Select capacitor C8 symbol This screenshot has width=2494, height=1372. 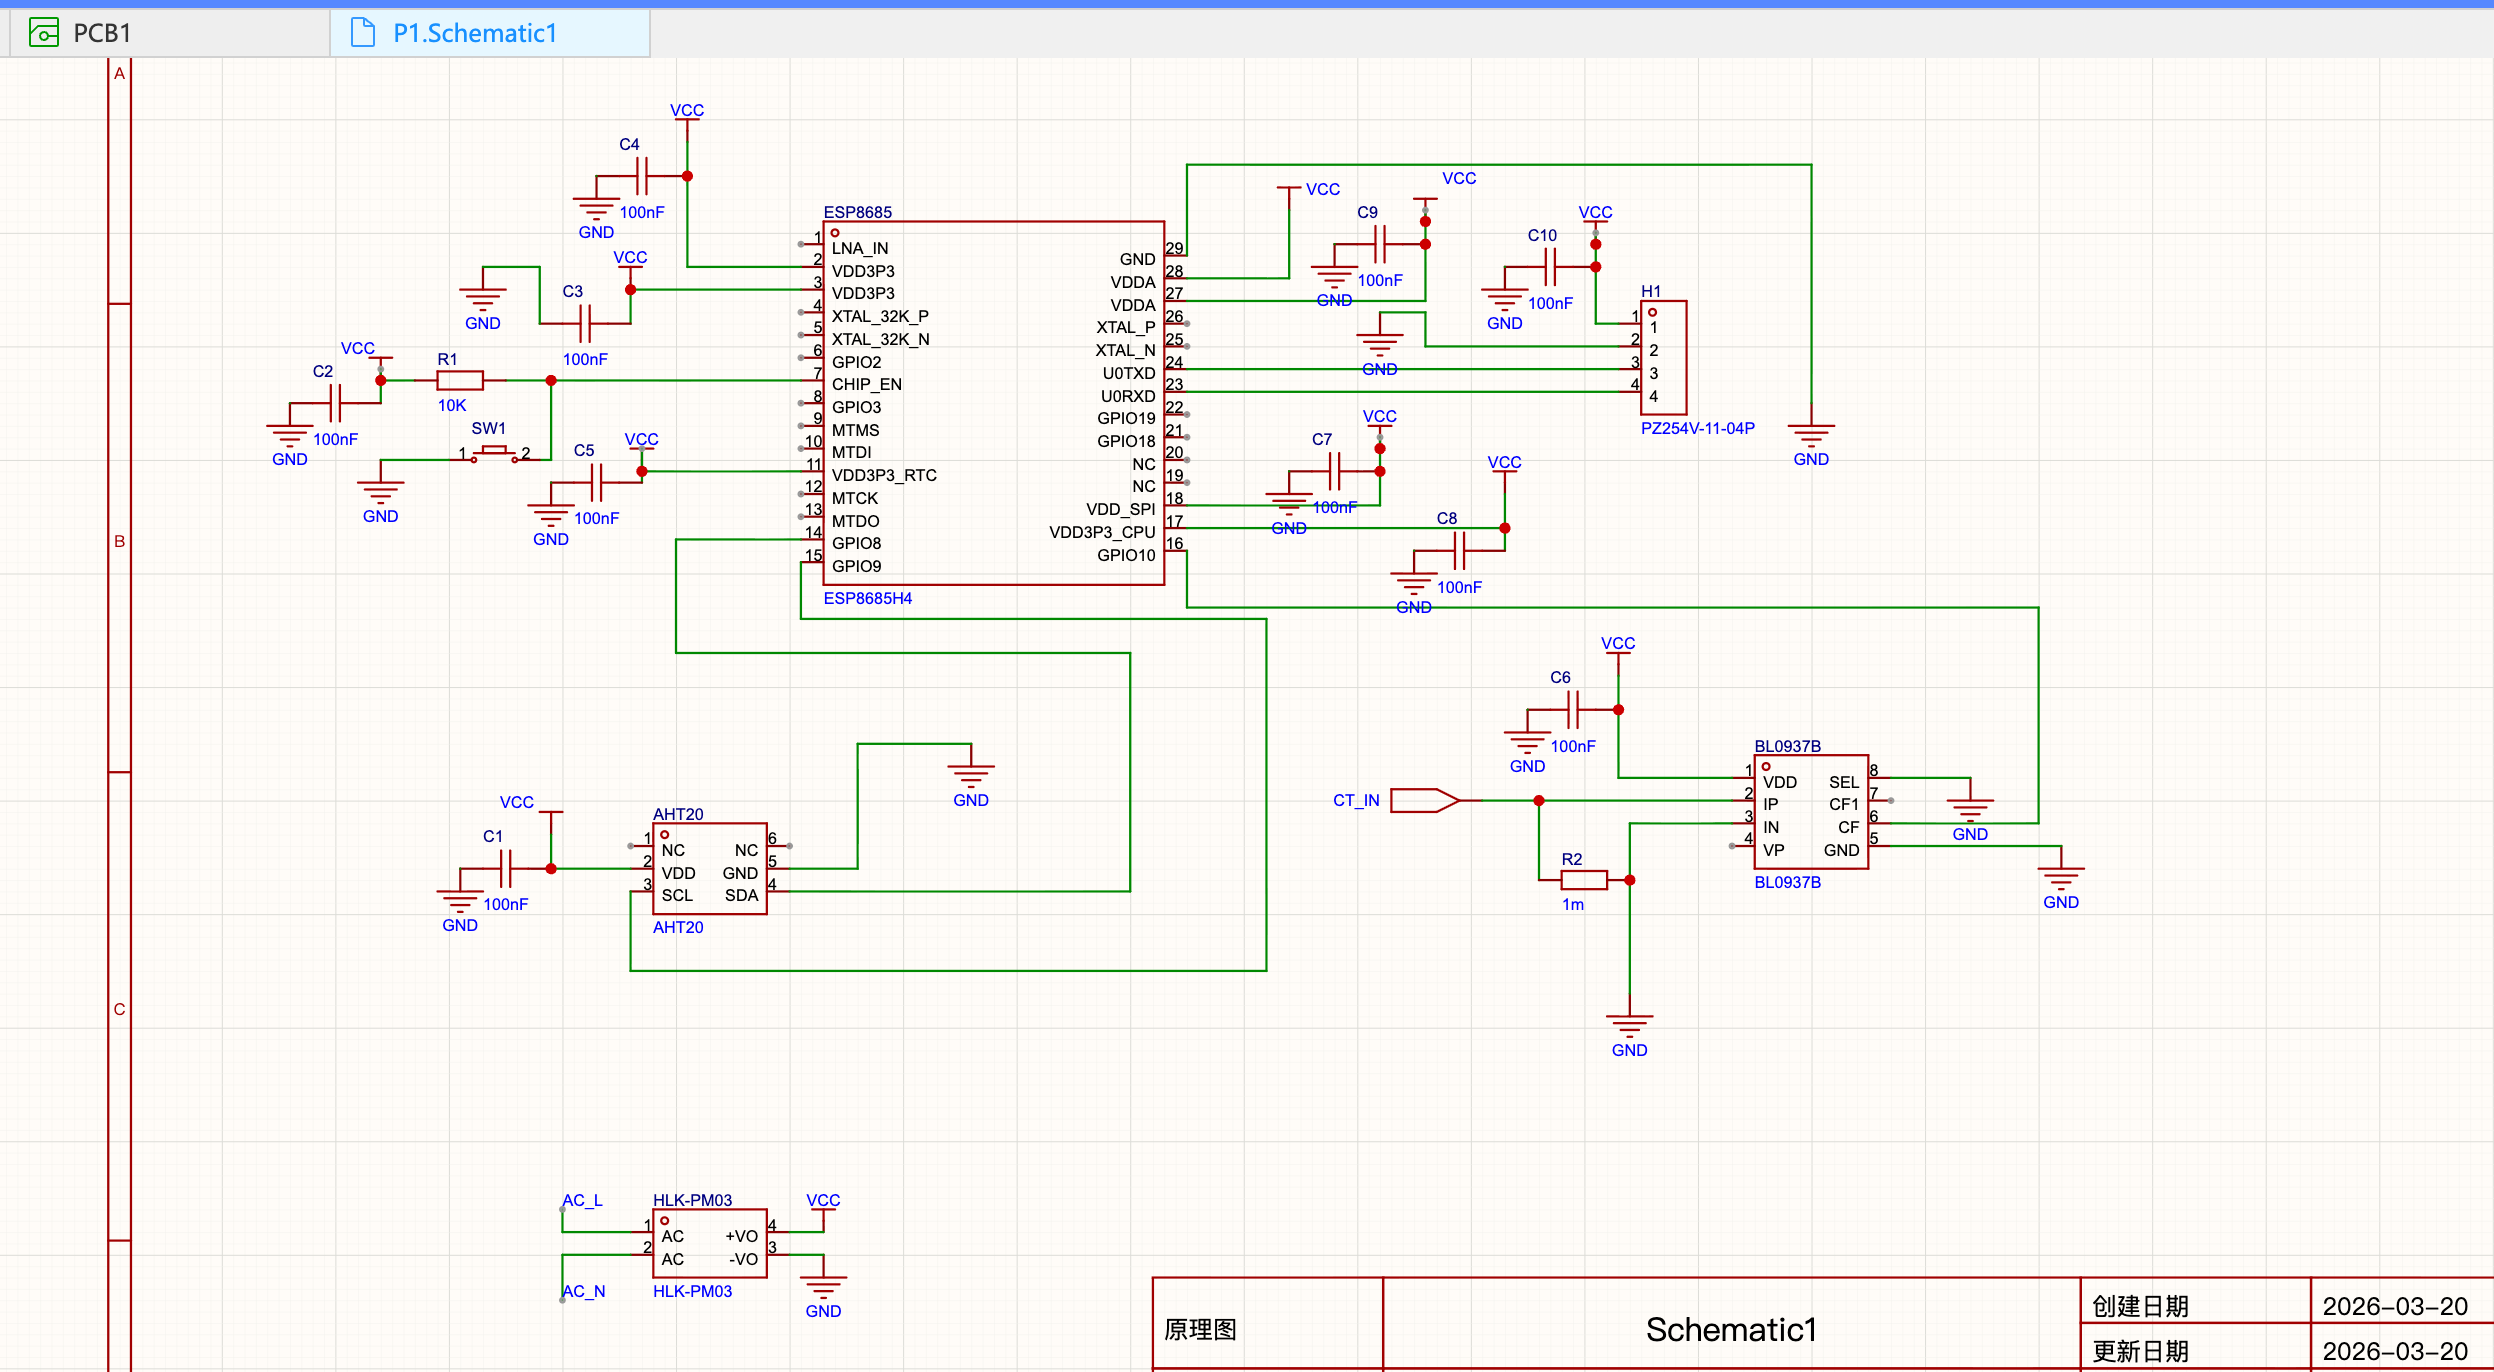(1459, 550)
